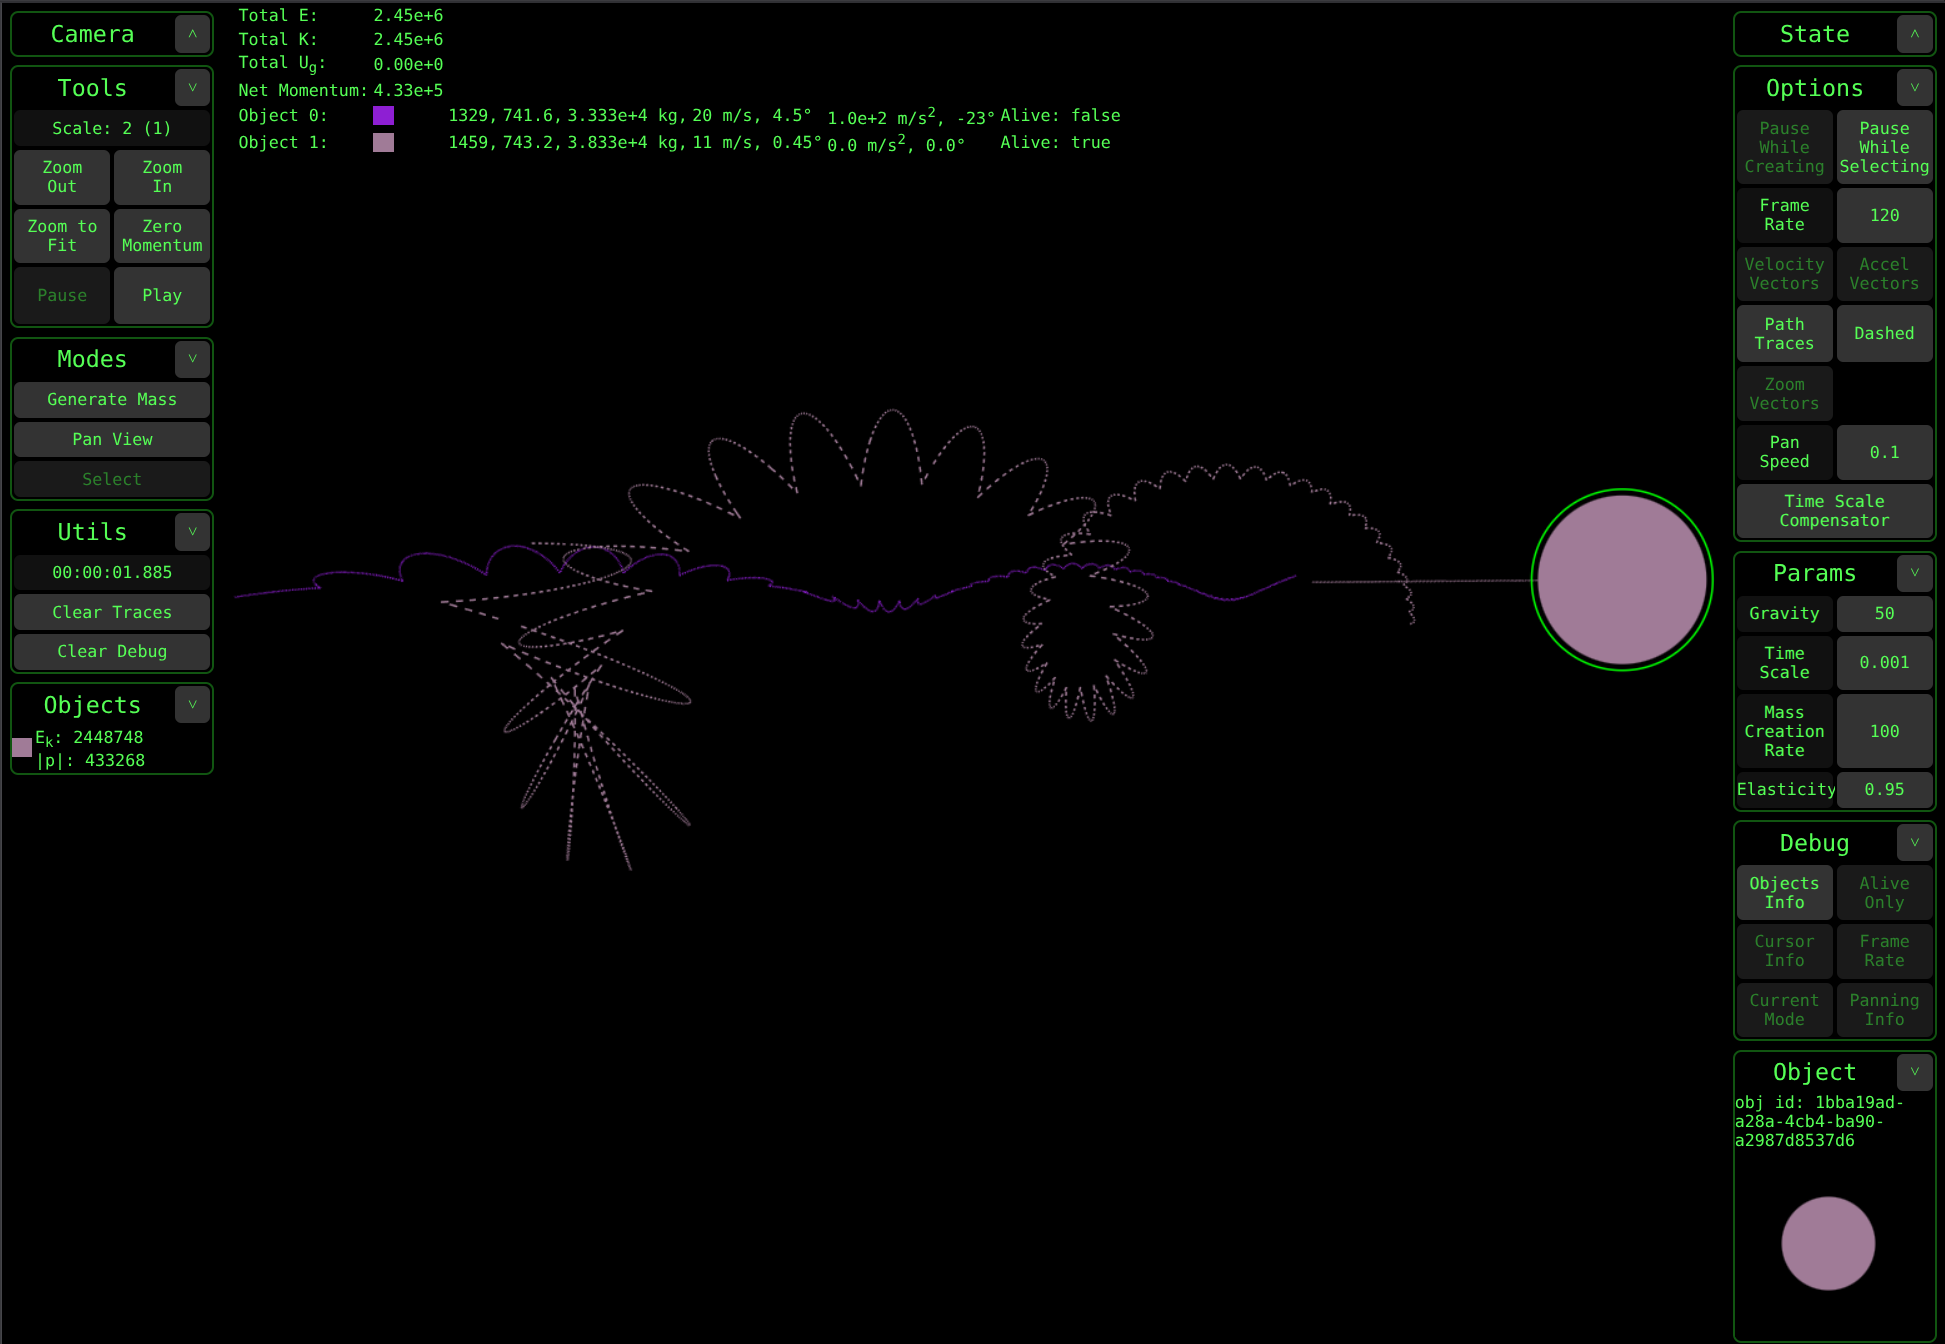Click the Zero Momentum button
Screen dimensions: 1945x1344
point(162,236)
